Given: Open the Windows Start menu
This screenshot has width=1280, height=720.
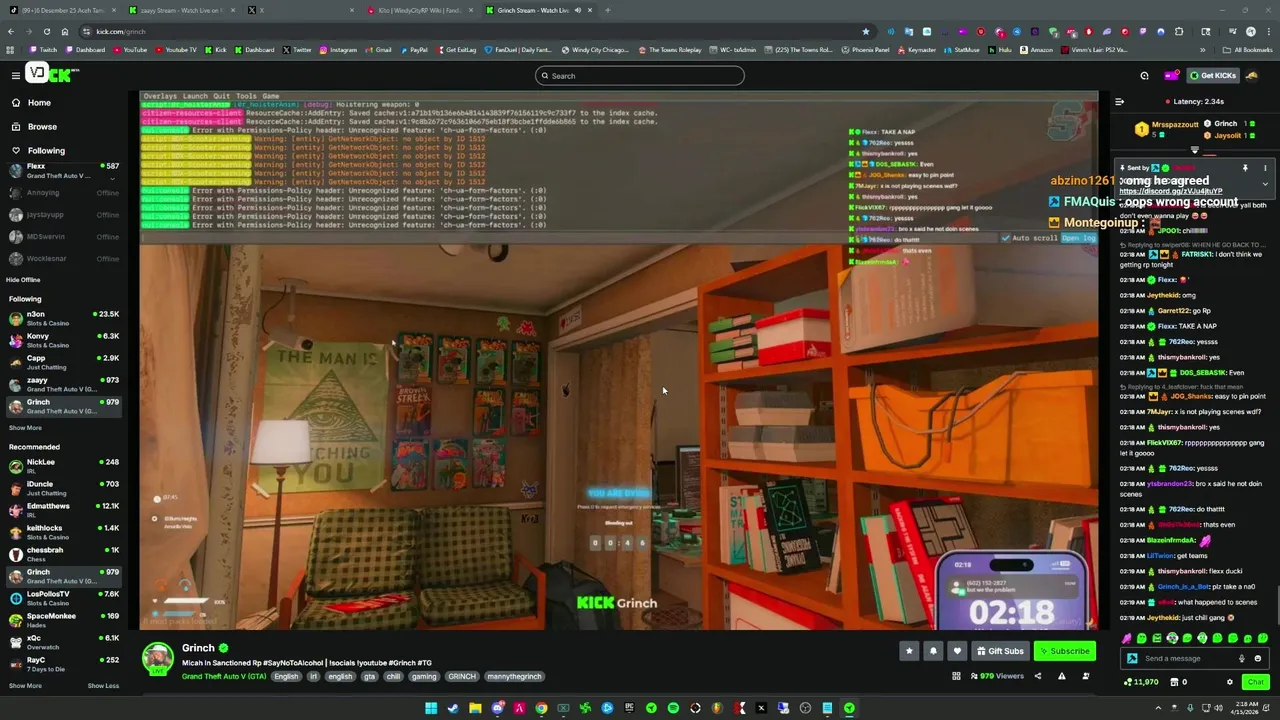Looking at the screenshot, I should point(431,708).
